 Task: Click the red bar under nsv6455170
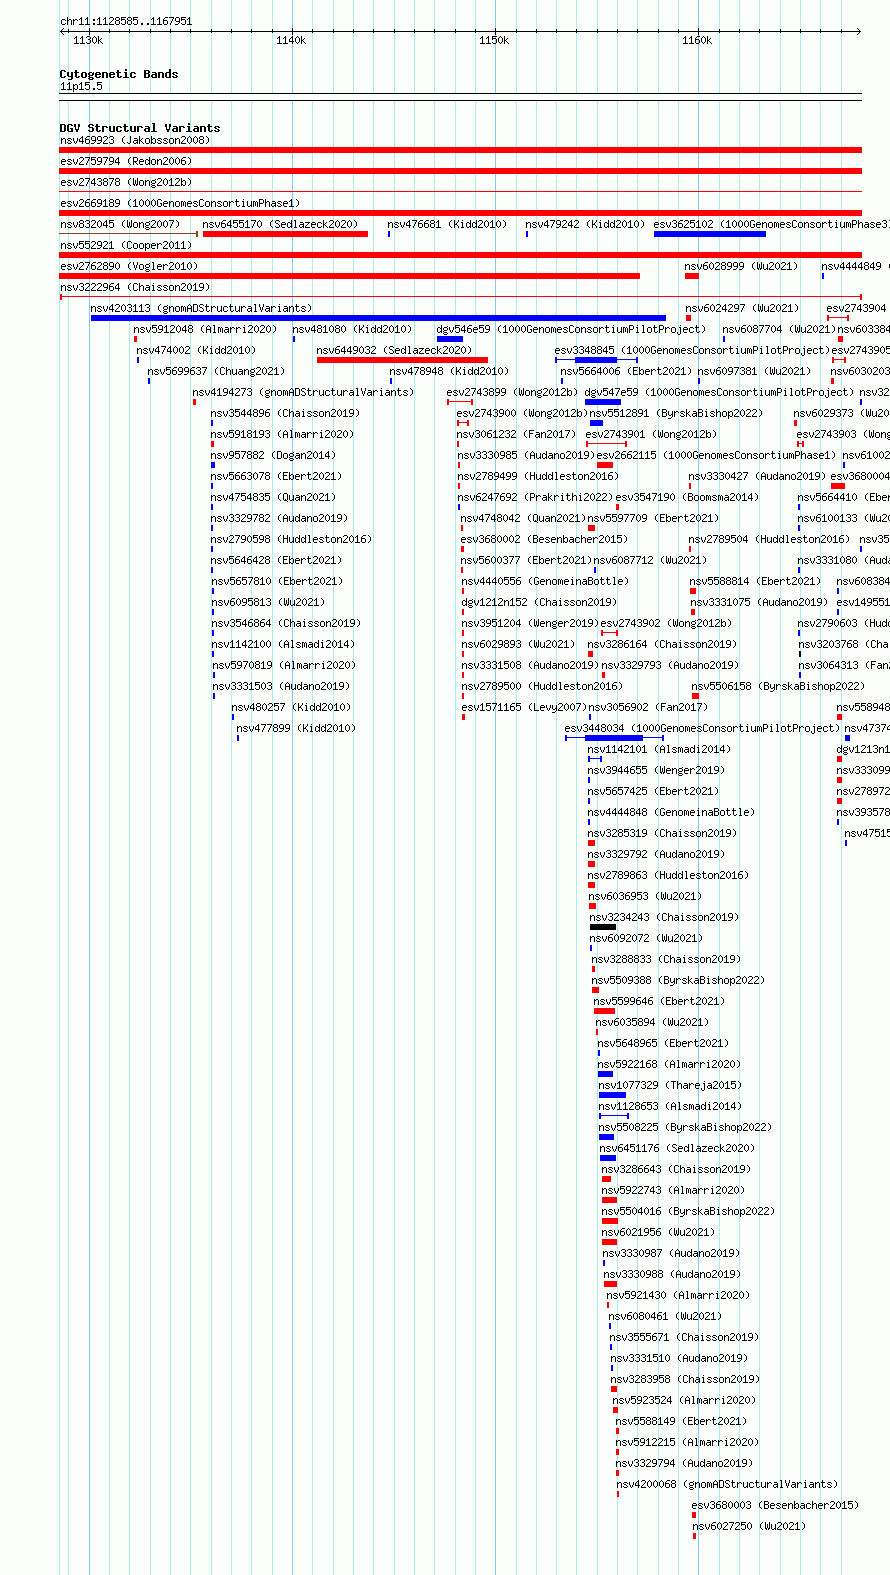[x=285, y=234]
